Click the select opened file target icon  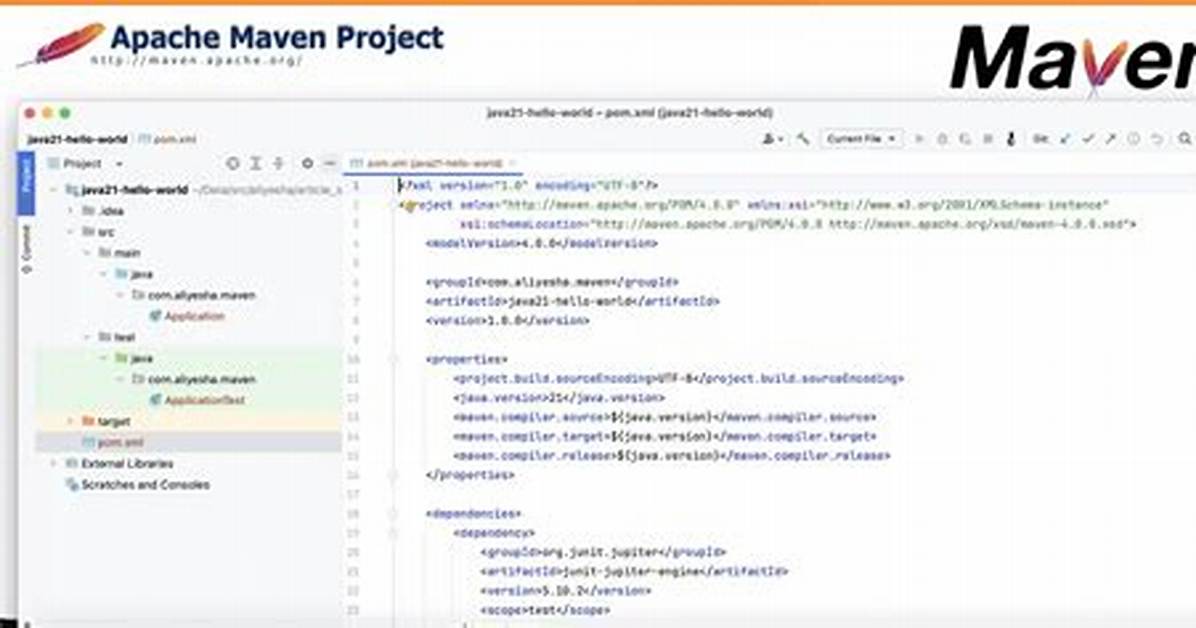pos(233,163)
